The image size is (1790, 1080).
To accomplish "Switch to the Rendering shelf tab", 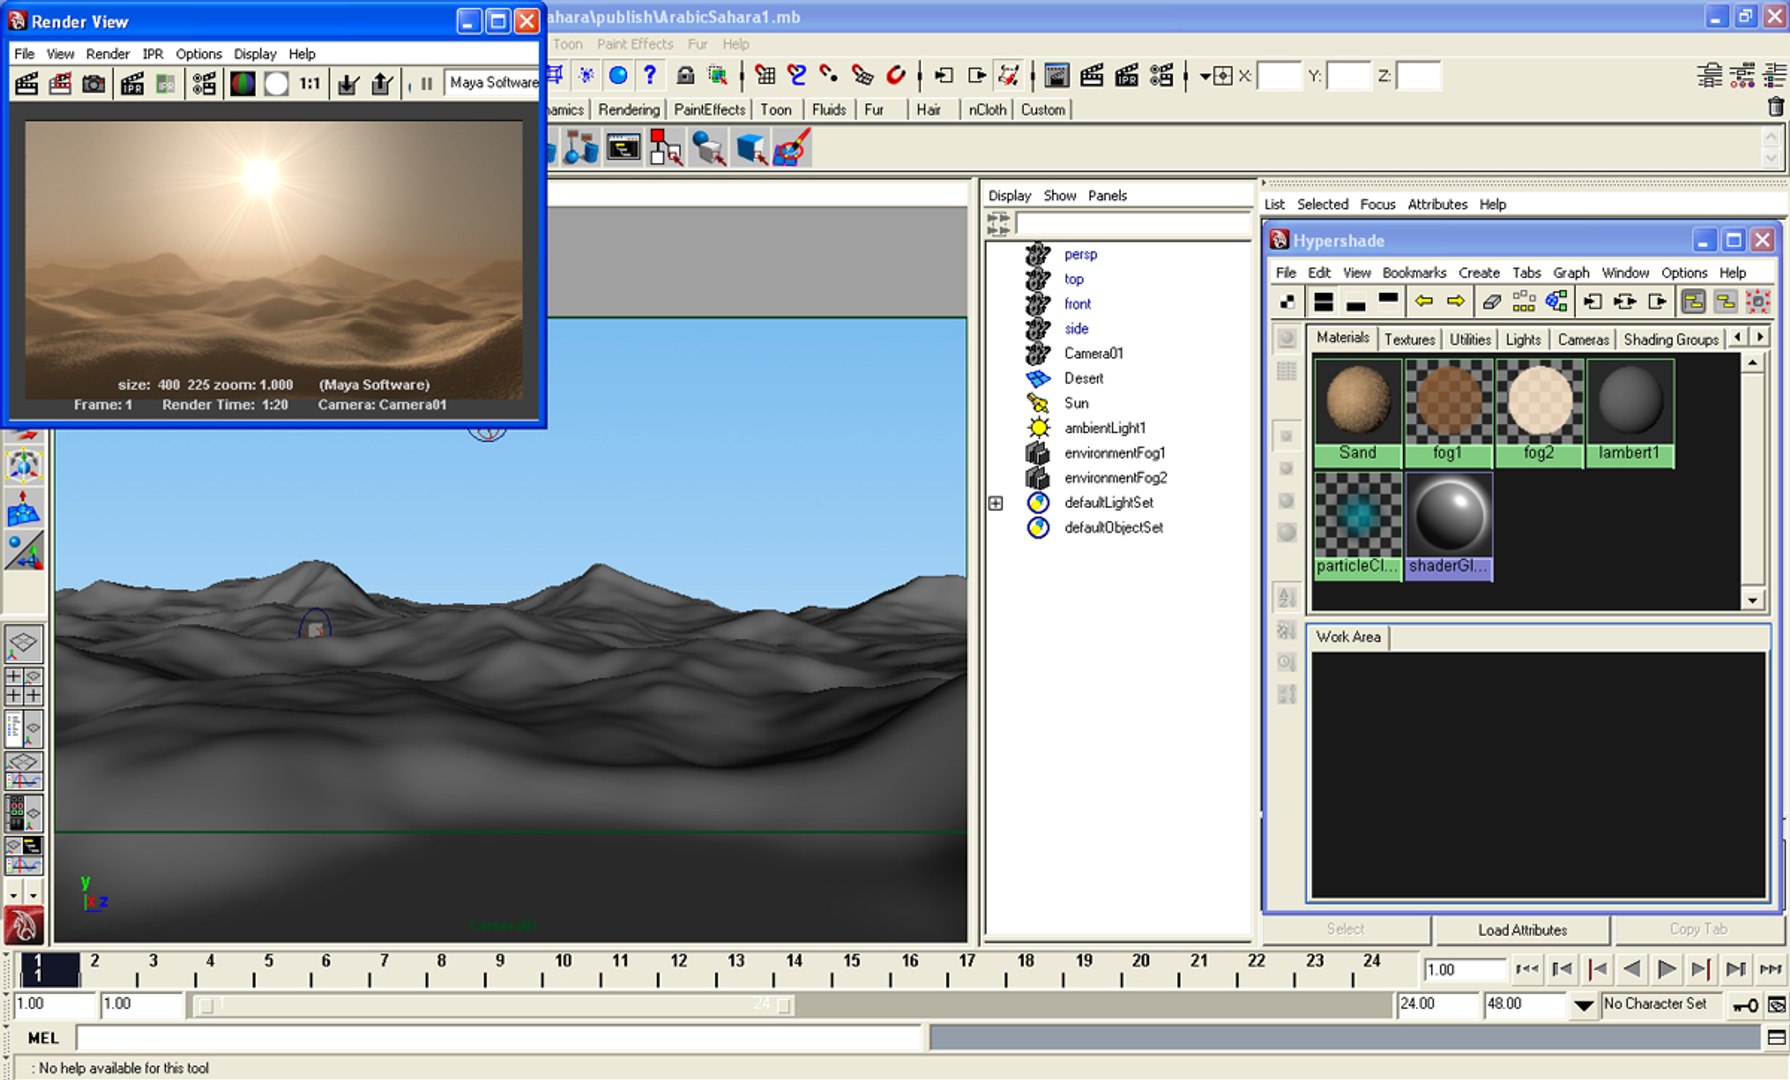I will 629,110.
